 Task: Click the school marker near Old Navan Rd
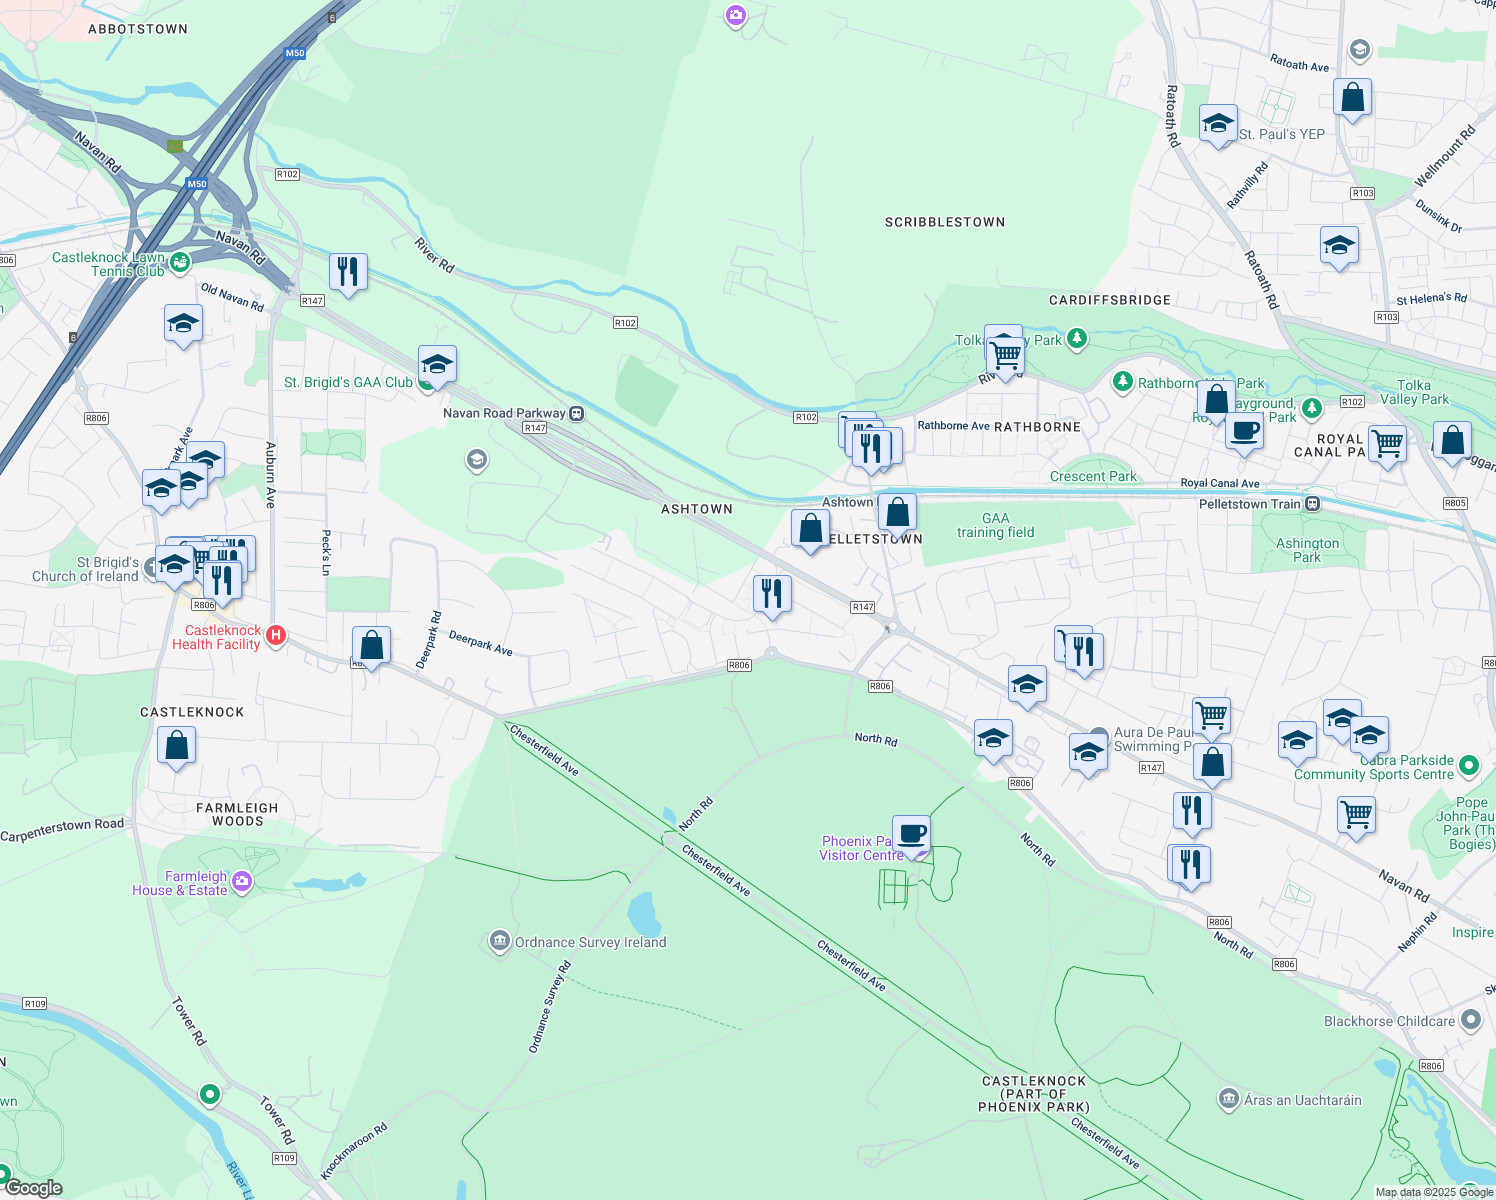point(183,324)
